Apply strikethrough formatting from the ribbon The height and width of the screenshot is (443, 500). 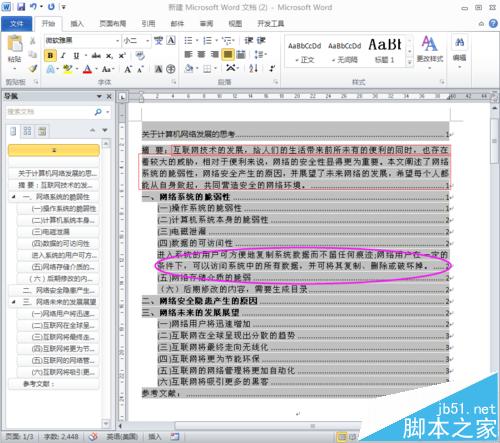pyautogui.click(x=96, y=55)
